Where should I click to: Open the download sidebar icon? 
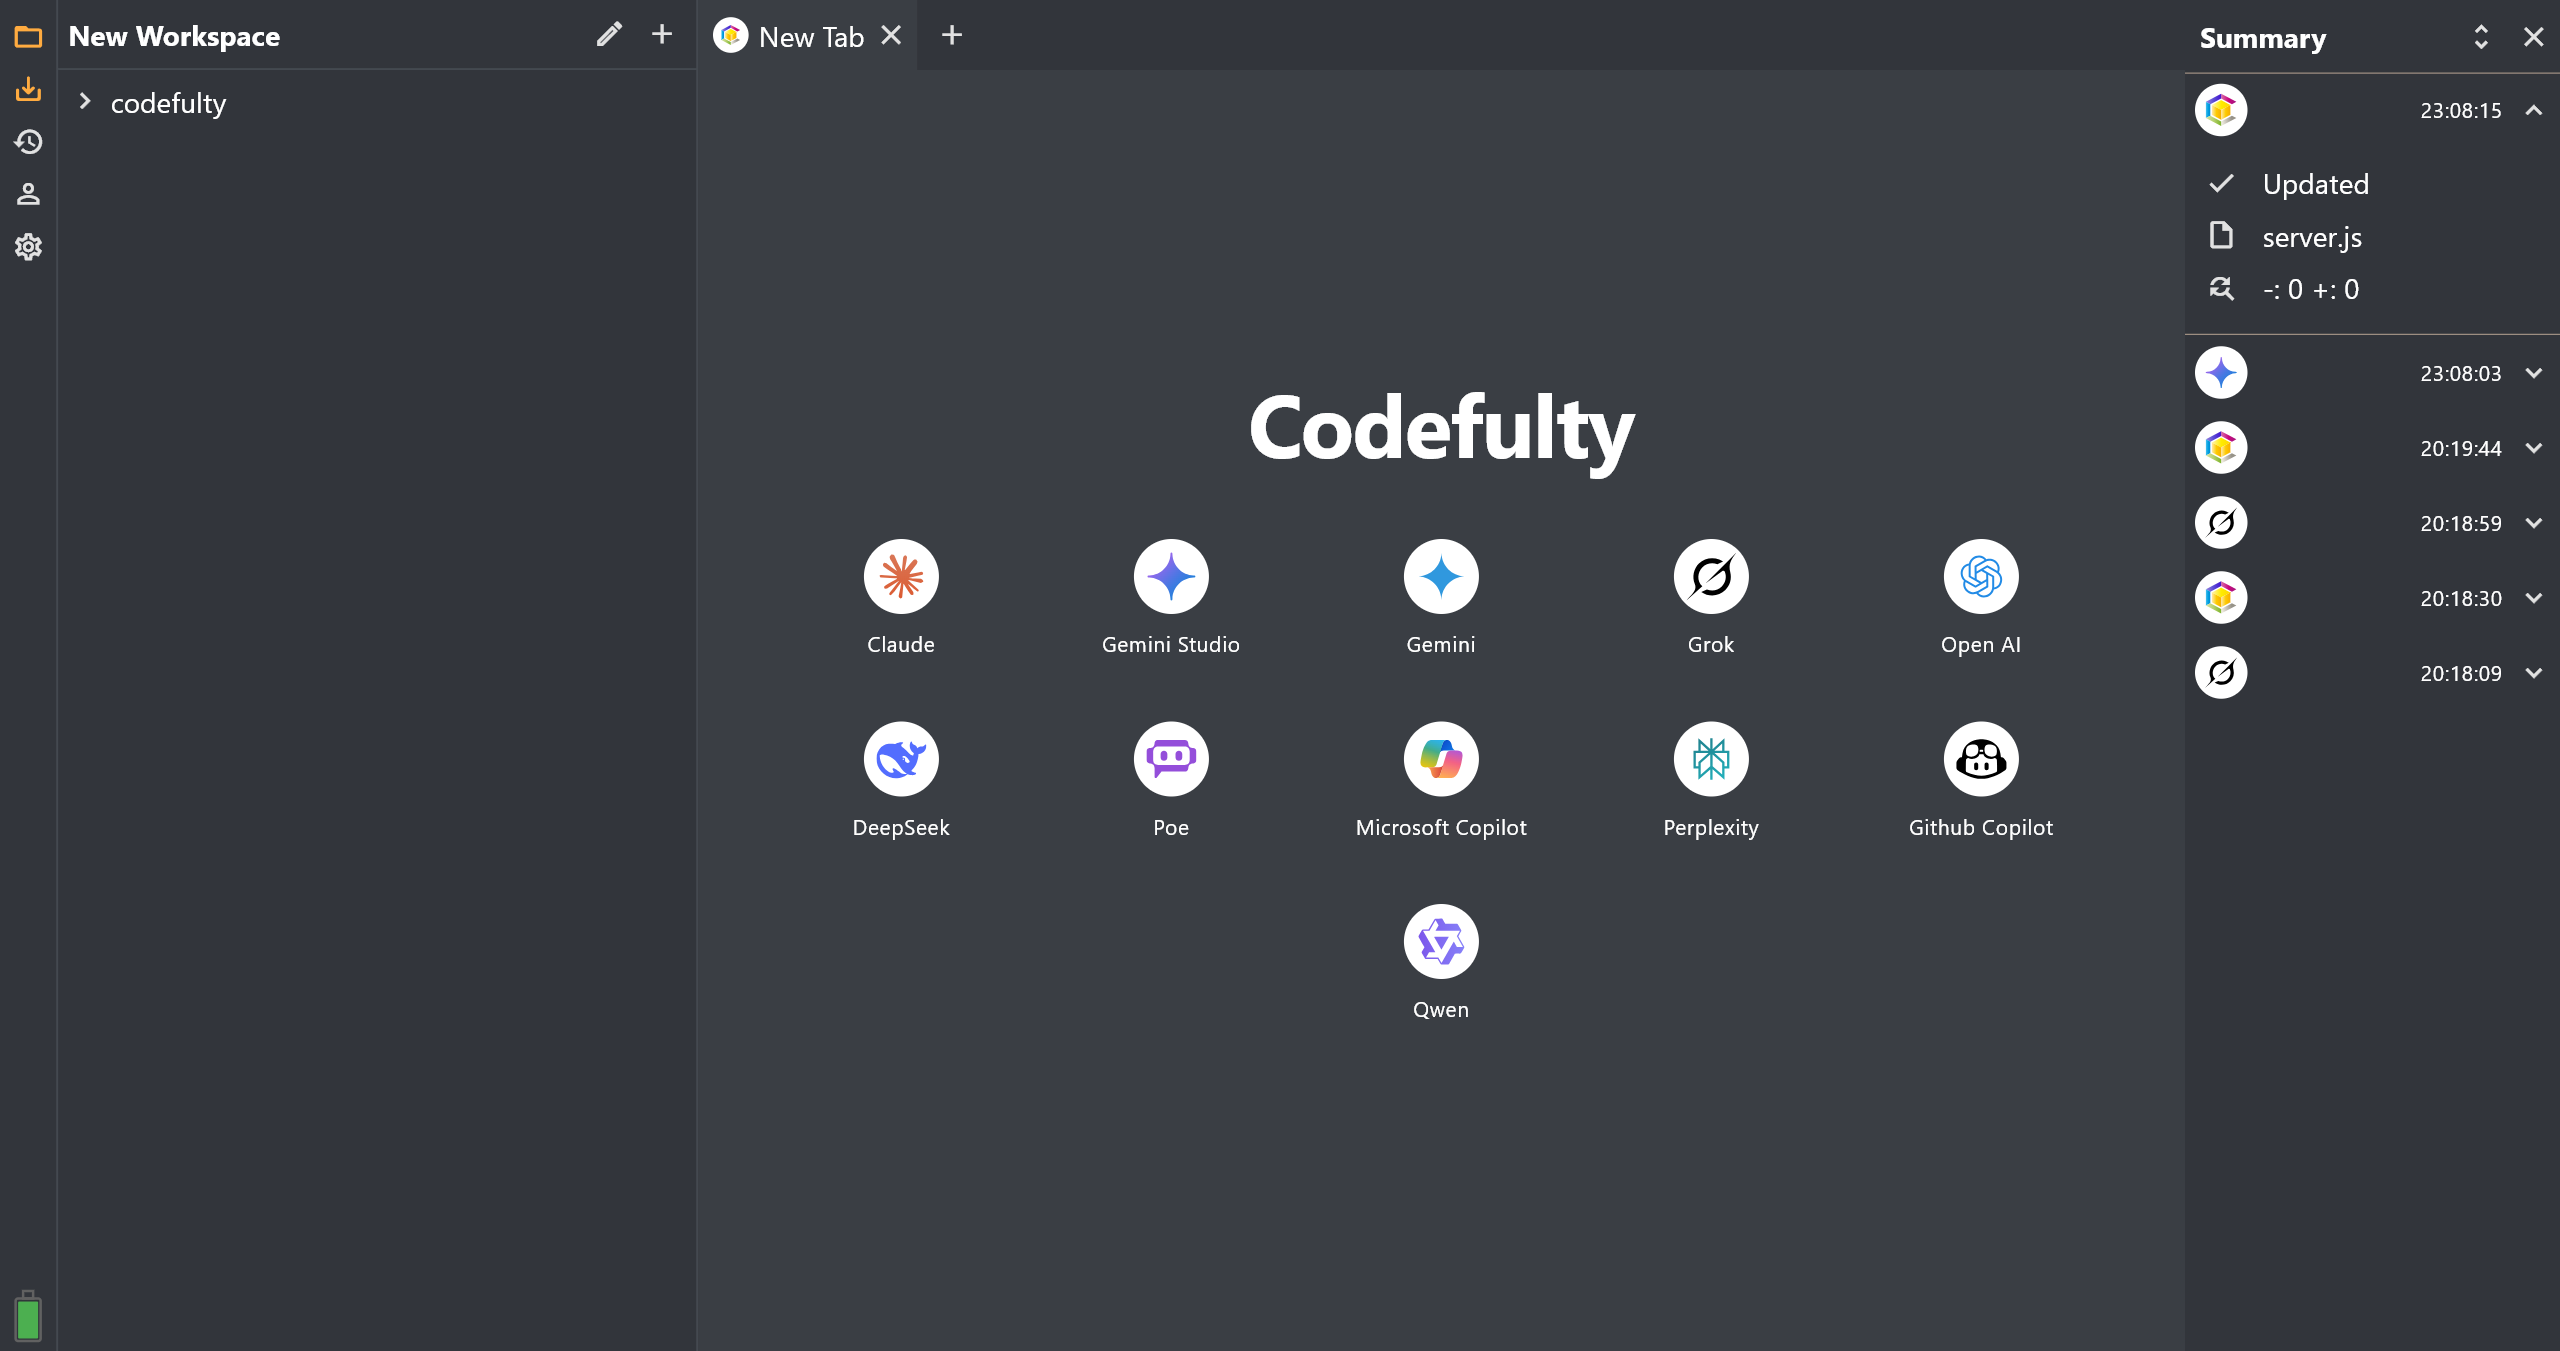pyautogui.click(x=28, y=90)
